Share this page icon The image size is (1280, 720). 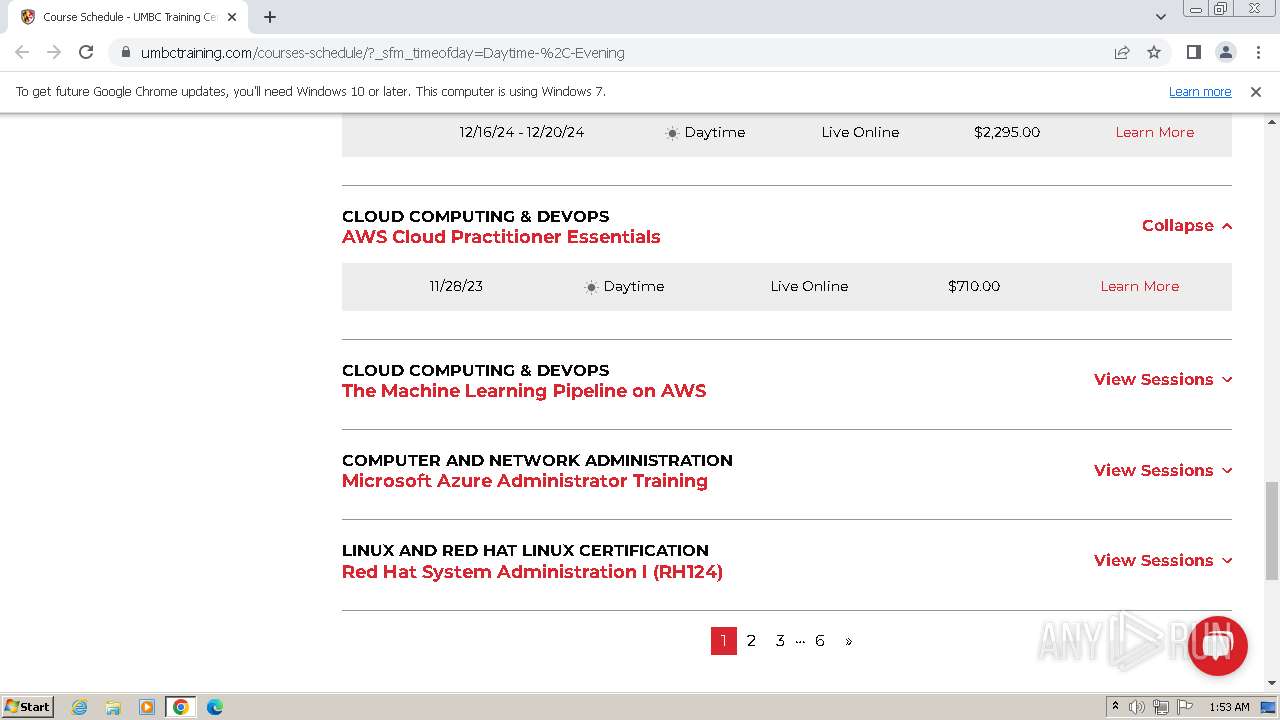pyautogui.click(x=1122, y=52)
